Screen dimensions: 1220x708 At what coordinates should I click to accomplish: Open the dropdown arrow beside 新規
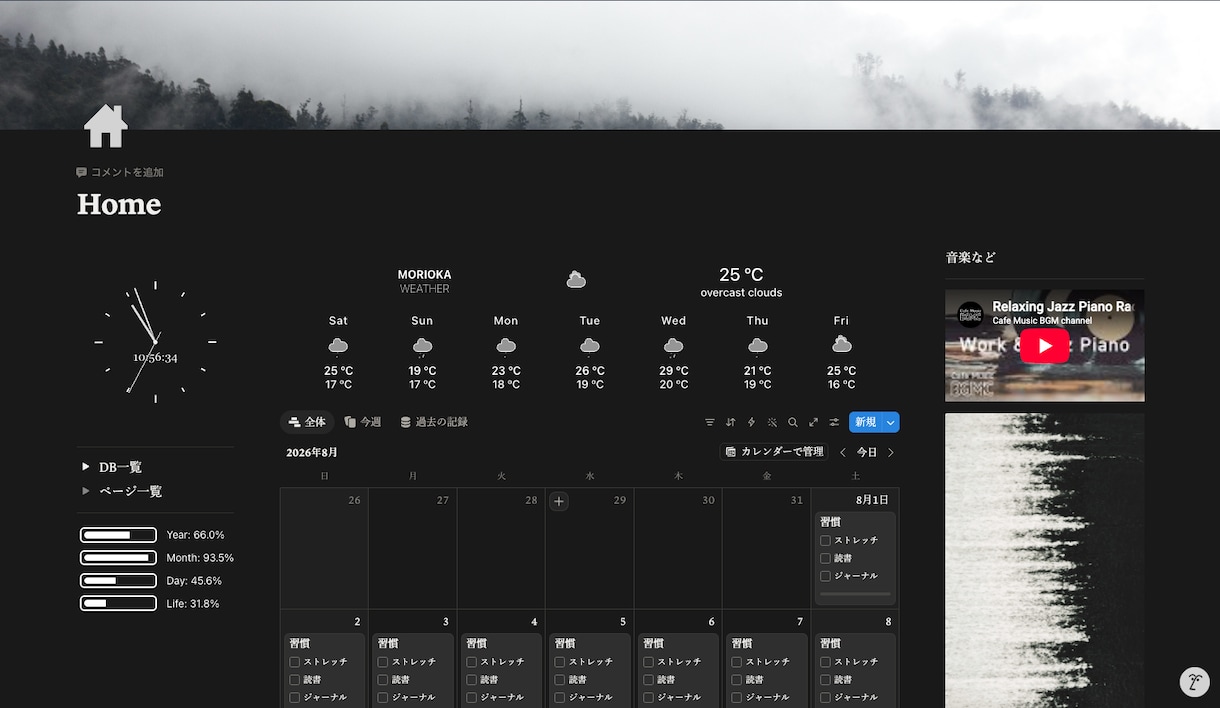(x=890, y=422)
